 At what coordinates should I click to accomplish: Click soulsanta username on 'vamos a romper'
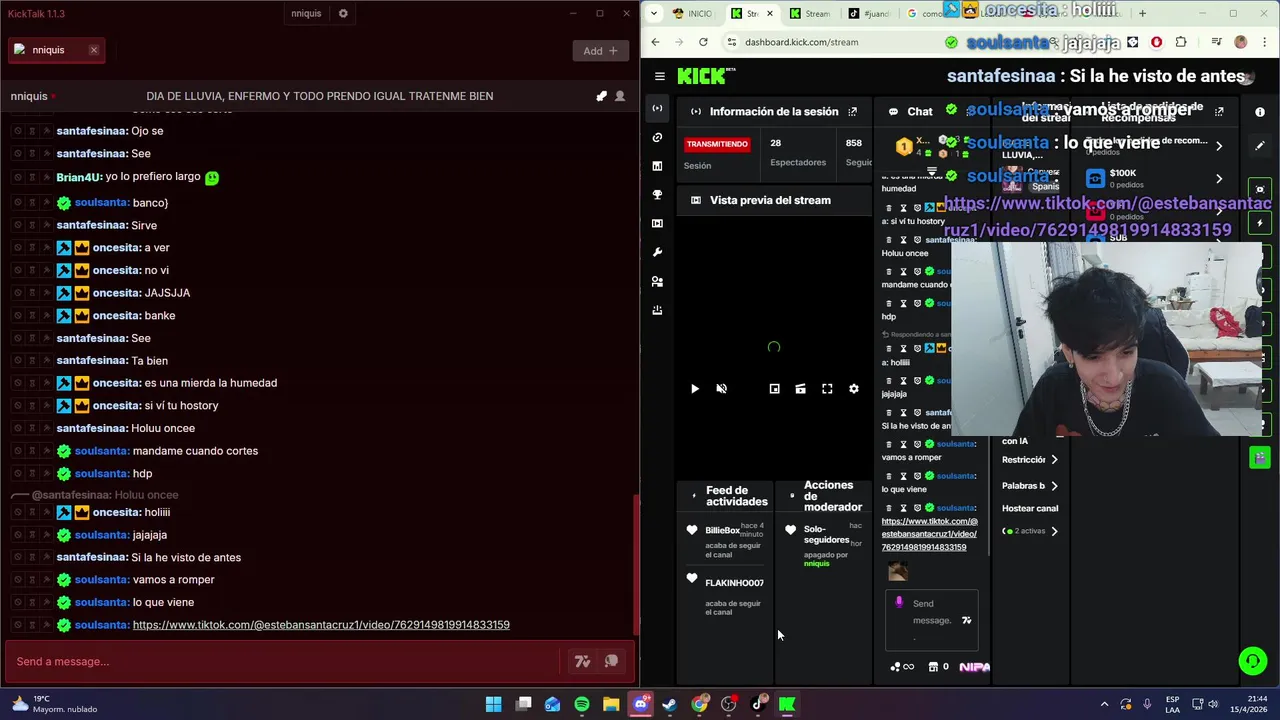tap(101, 580)
